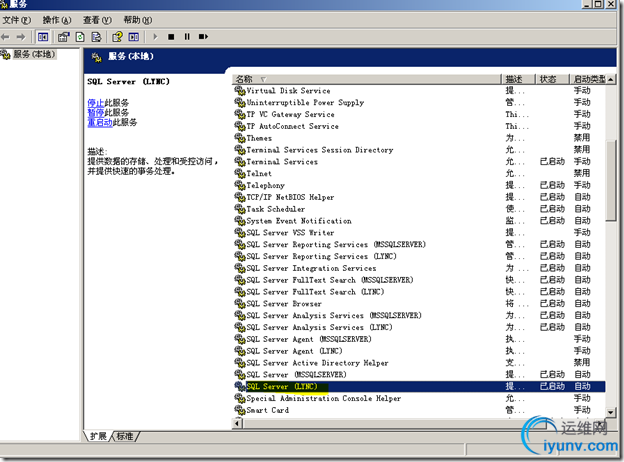The image size is (624, 462).
Task: Open the Help question-mark toolbar icon
Action: (117, 37)
